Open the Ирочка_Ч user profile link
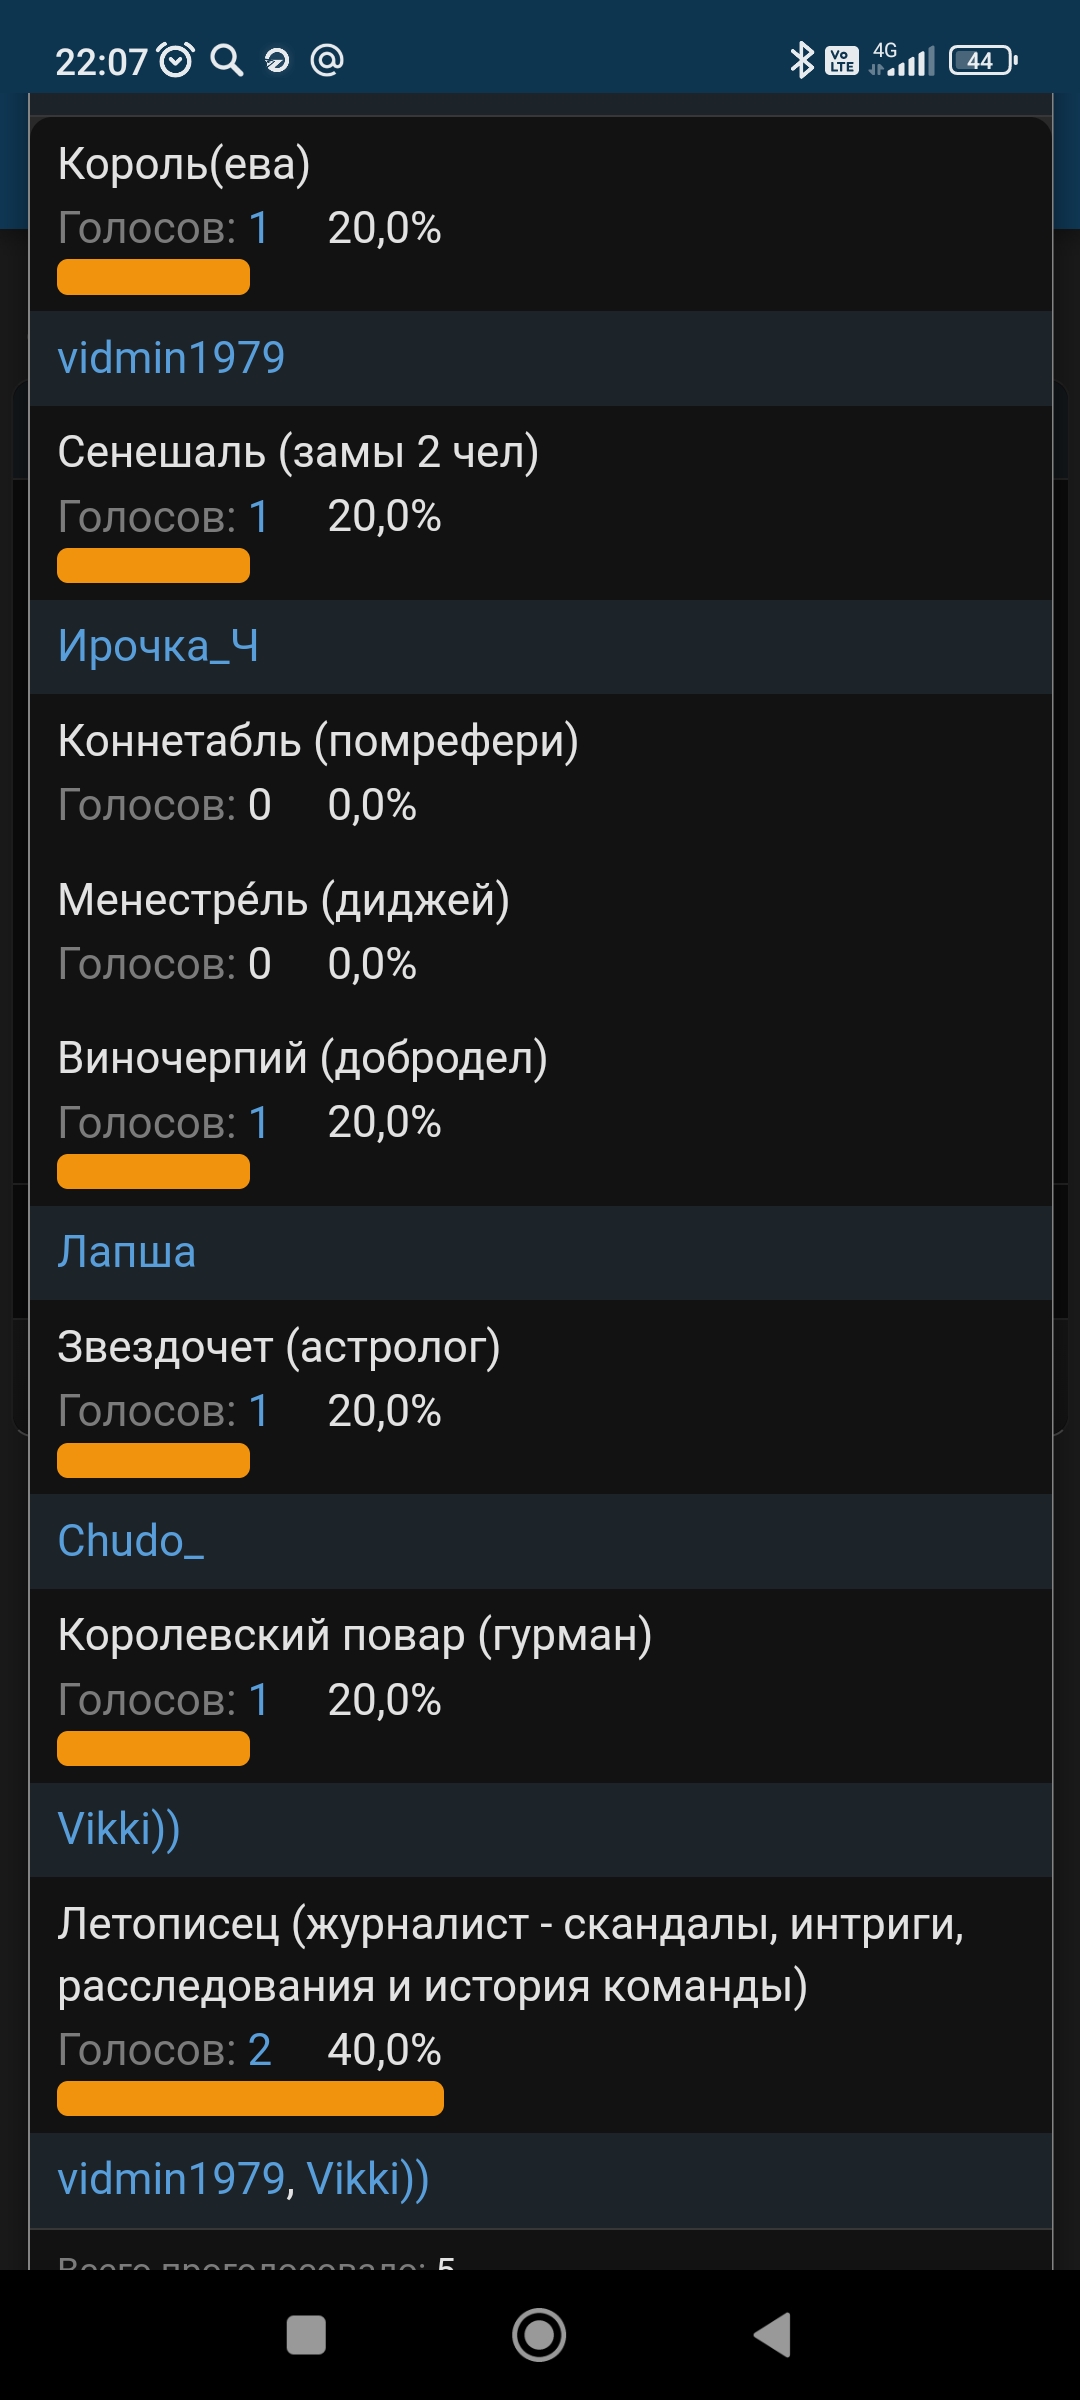 [158, 645]
